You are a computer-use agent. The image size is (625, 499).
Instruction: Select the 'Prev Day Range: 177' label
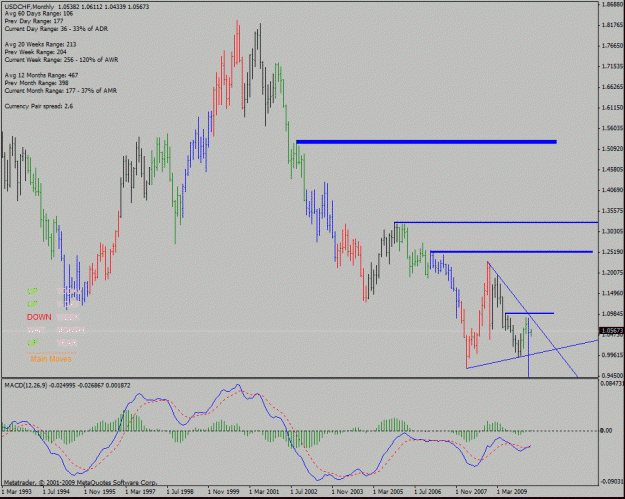point(34,21)
